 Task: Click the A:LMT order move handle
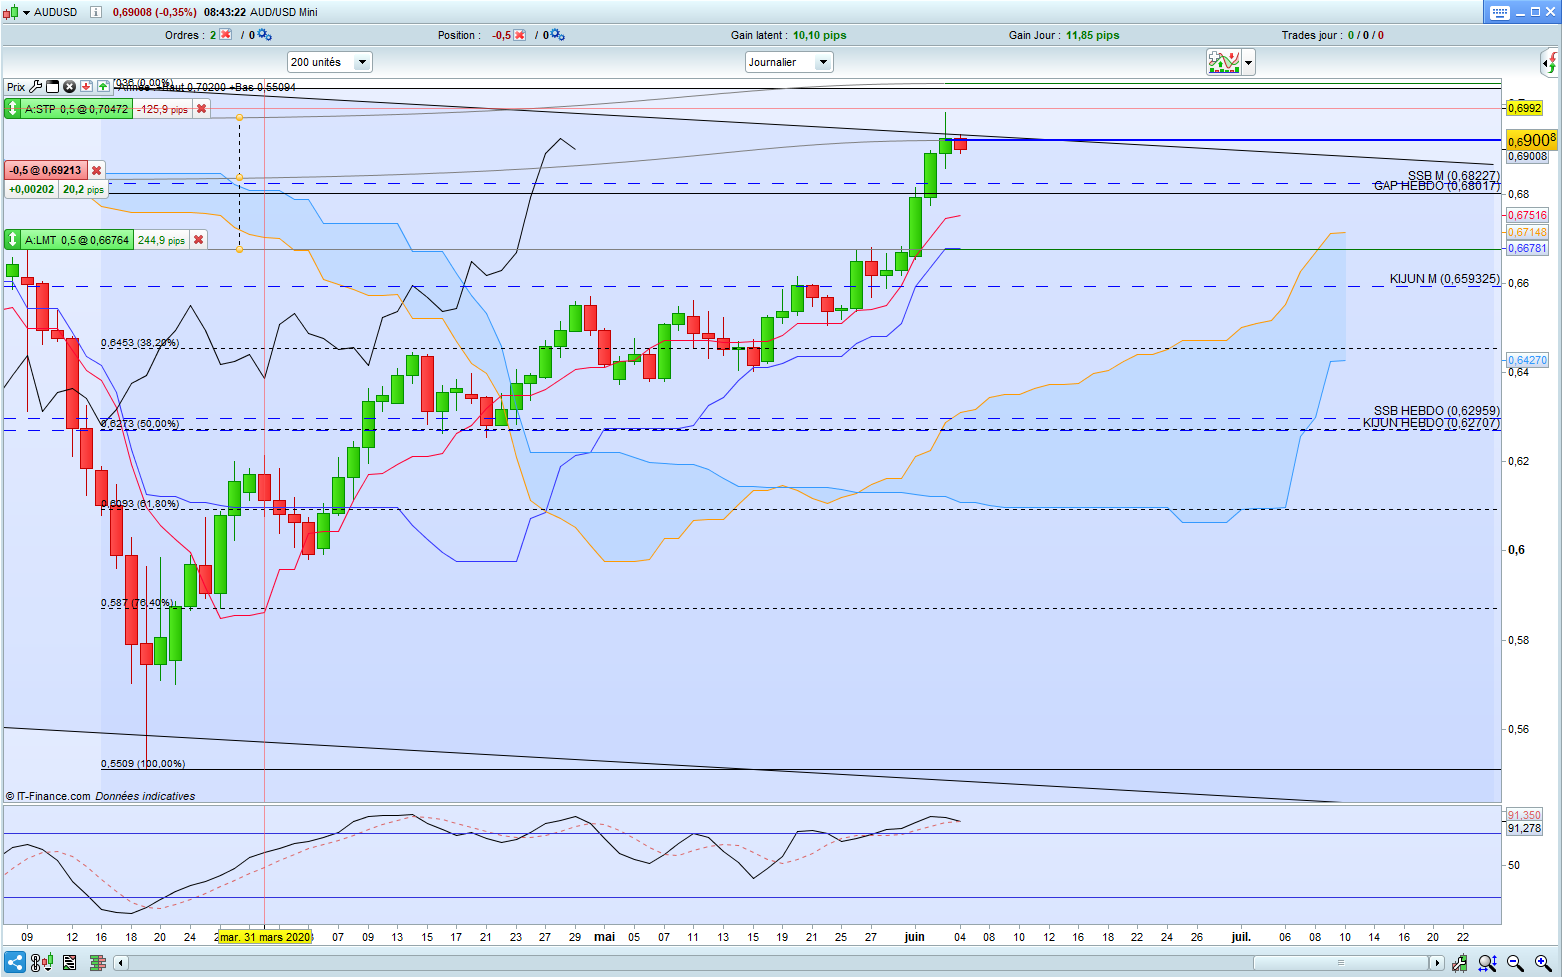13,240
